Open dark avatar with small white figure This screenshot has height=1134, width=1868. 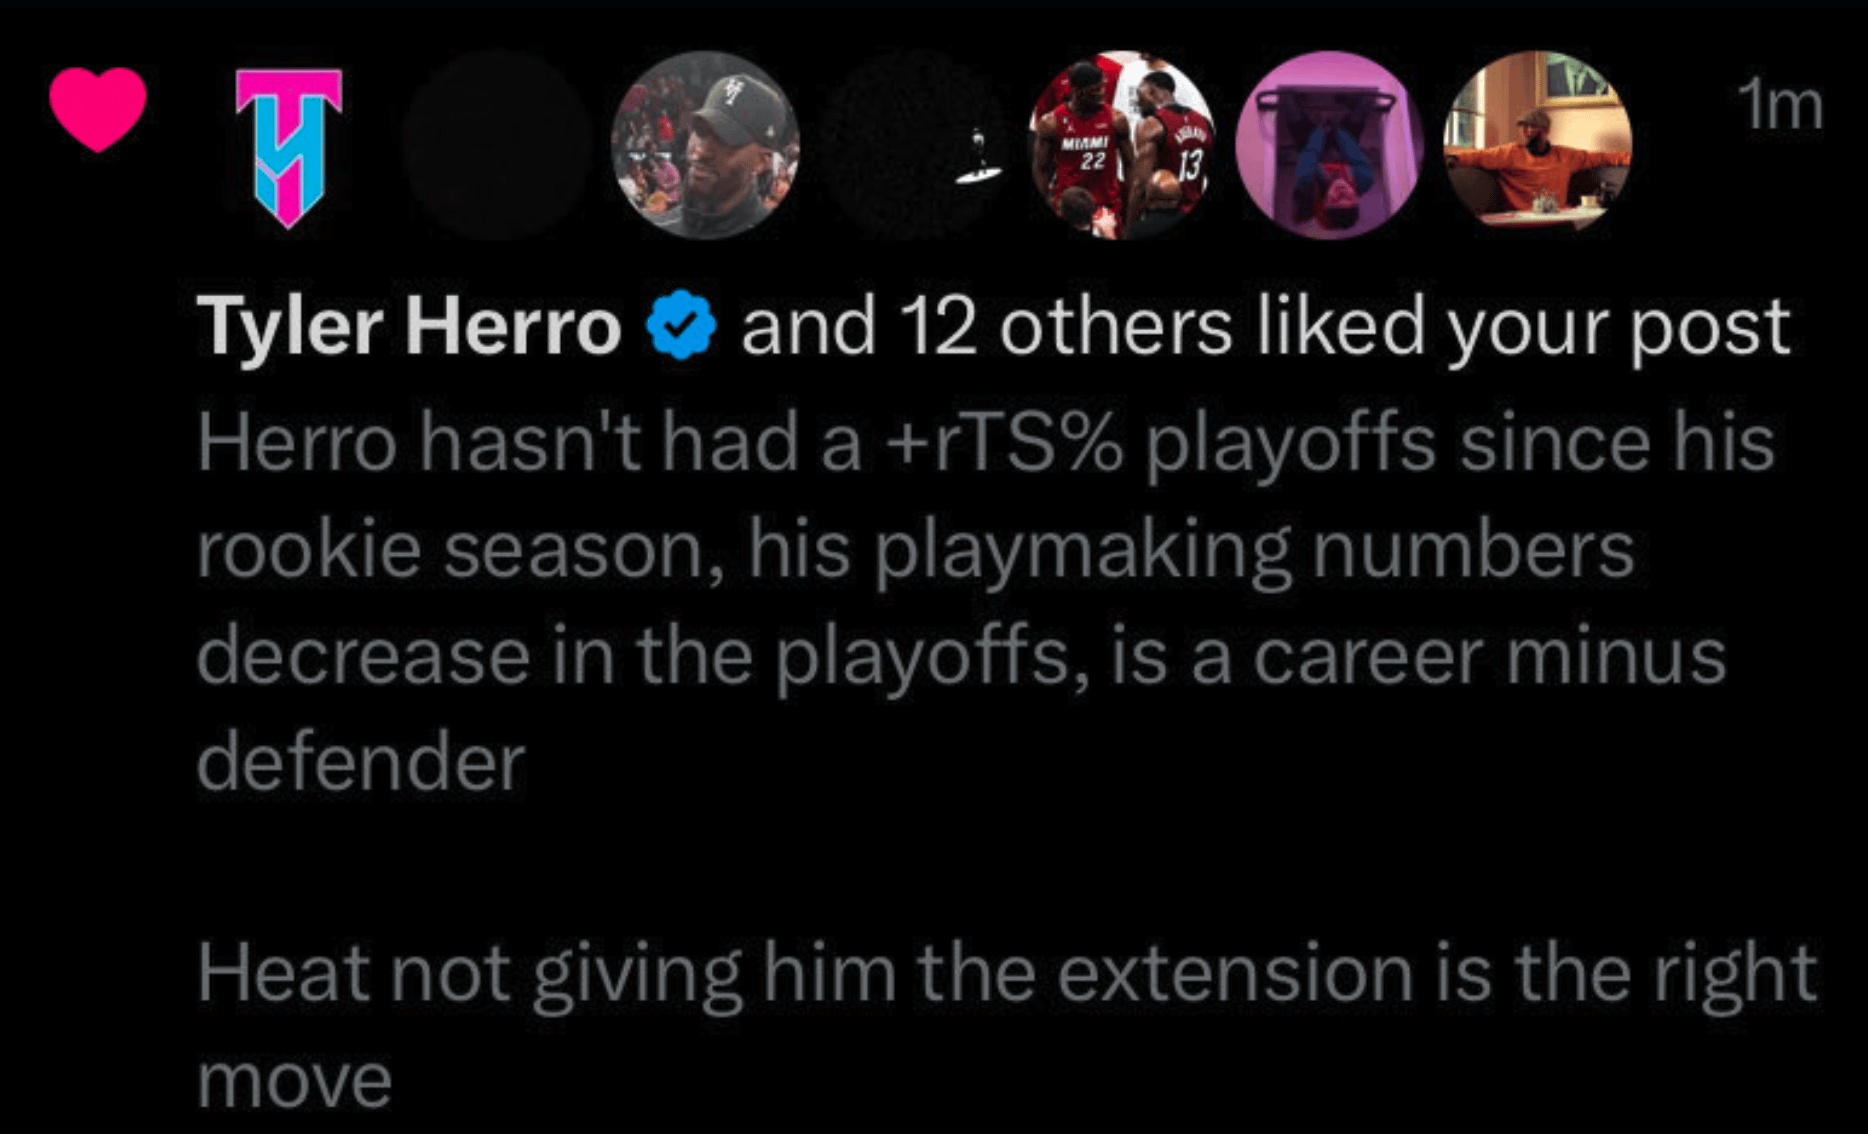(914, 146)
